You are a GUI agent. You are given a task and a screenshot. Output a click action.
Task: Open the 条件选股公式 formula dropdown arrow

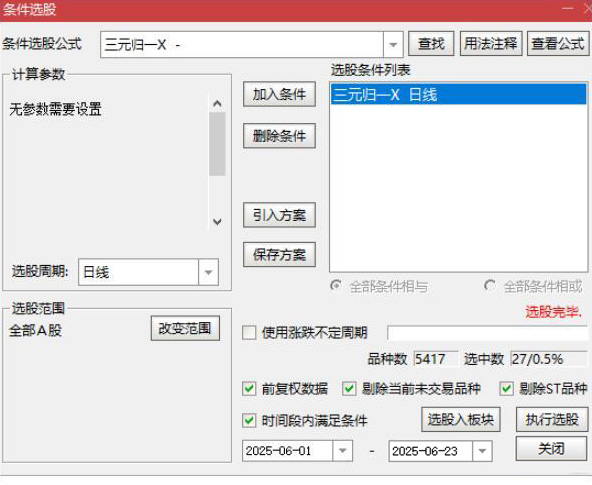(x=393, y=45)
